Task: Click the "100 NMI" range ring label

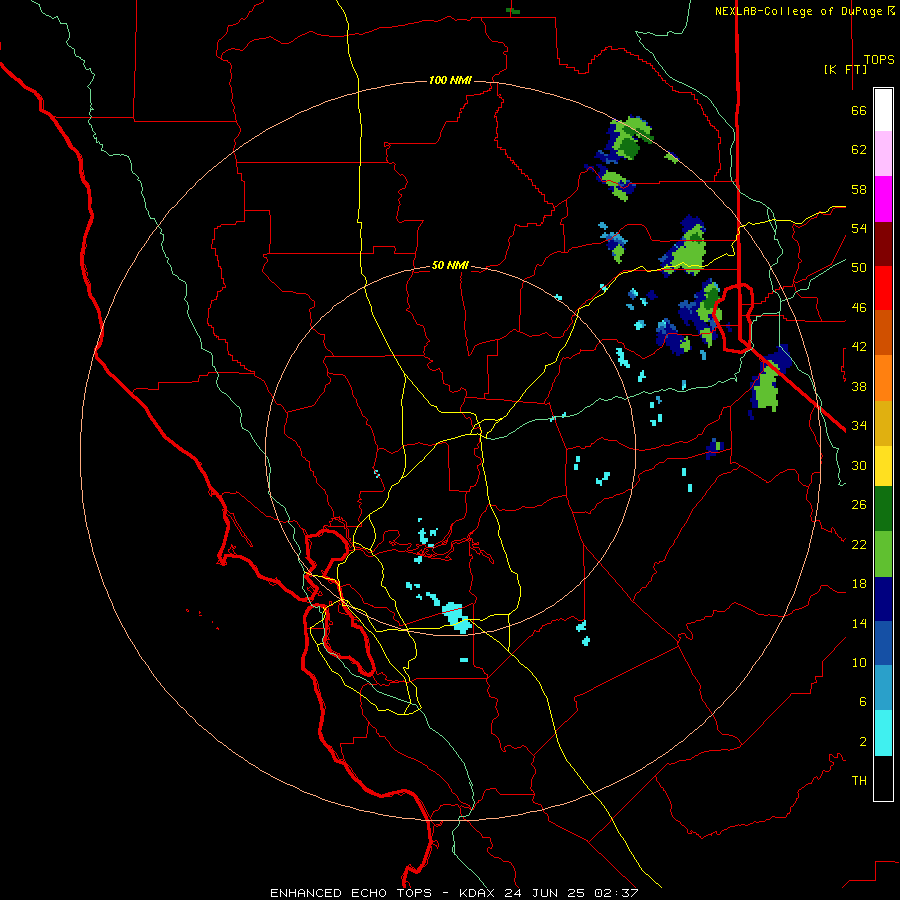Action: tap(450, 80)
